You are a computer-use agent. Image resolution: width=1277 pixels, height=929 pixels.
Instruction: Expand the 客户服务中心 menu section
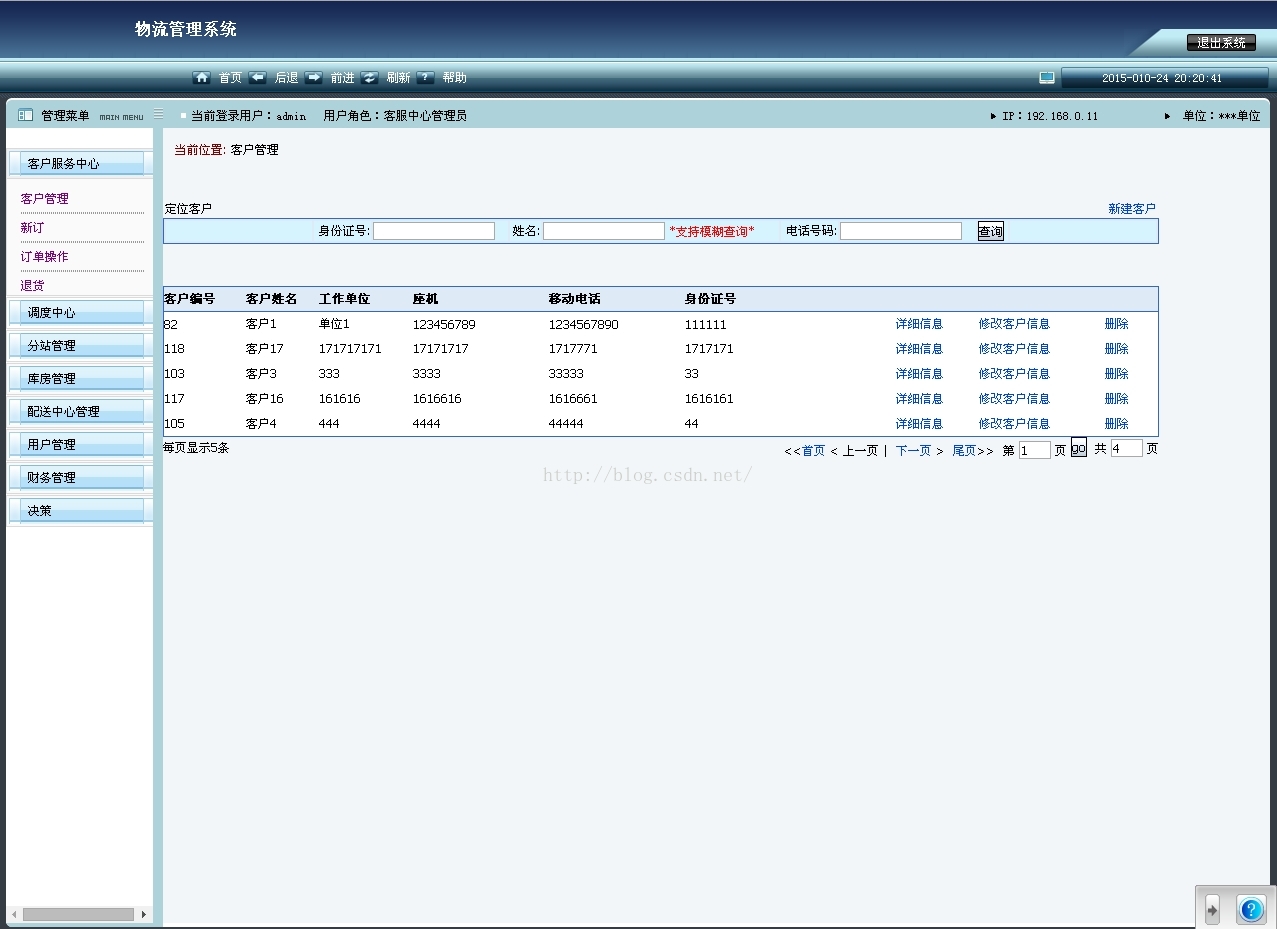pyautogui.click(x=80, y=164)
